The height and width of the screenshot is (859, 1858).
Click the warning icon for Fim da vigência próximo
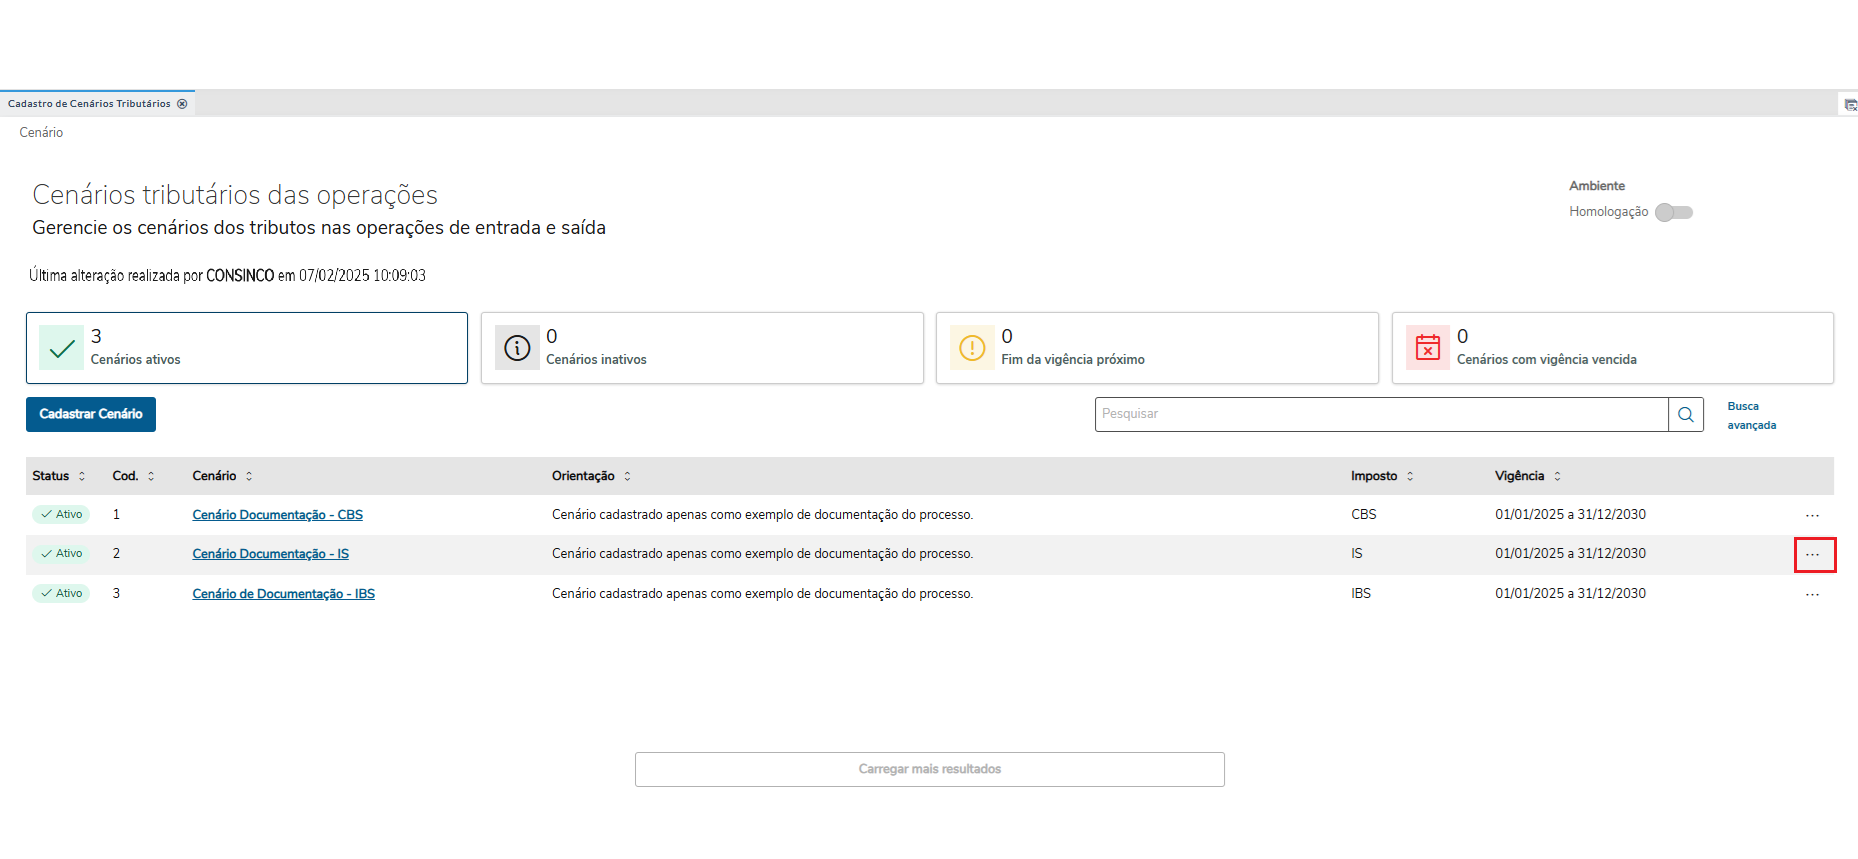coord(972,348)
